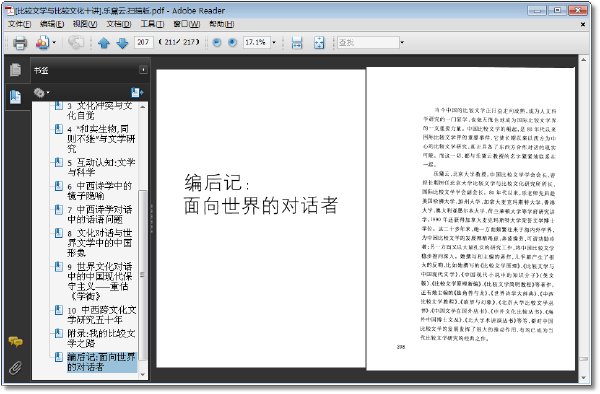Close the document with menu bar X

(583, 24)
